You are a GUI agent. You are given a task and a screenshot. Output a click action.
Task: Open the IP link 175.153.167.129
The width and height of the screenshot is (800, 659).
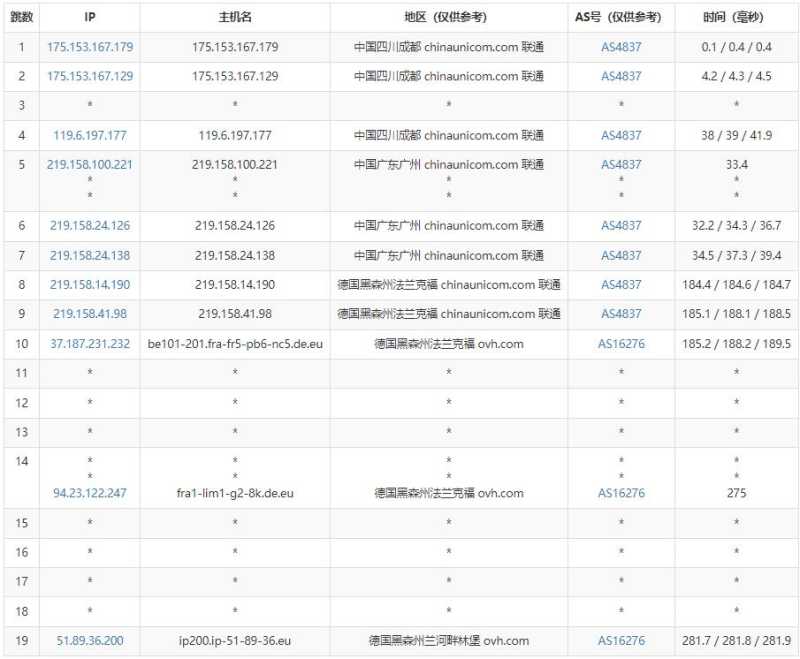[90, 77]
